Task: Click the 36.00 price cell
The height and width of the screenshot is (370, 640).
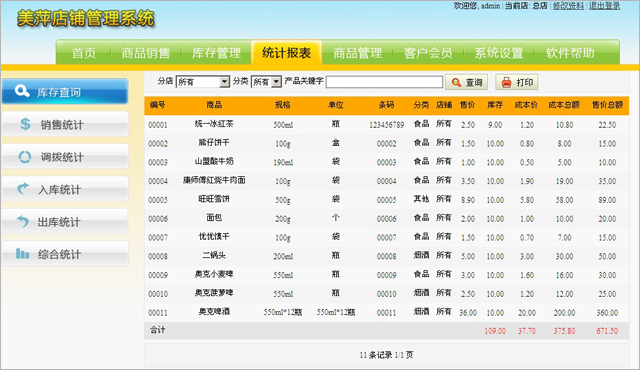Action: click(468, 313)
